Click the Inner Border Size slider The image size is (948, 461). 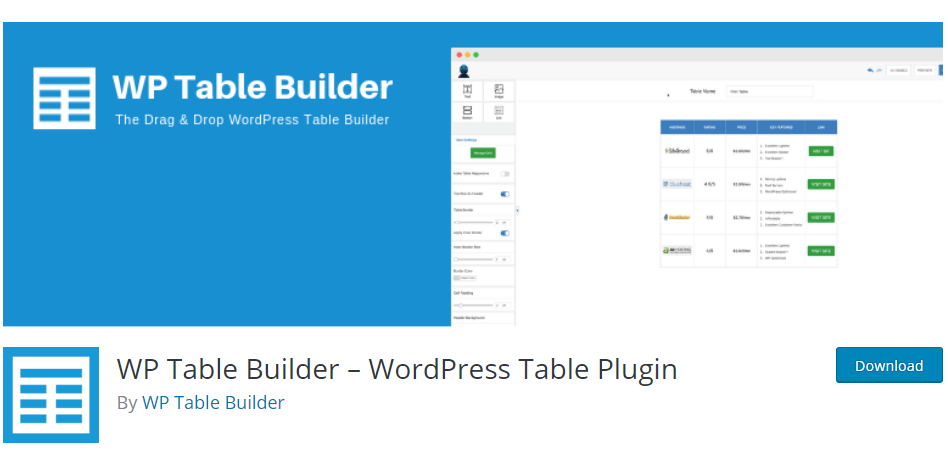click(x=473, y=260)
